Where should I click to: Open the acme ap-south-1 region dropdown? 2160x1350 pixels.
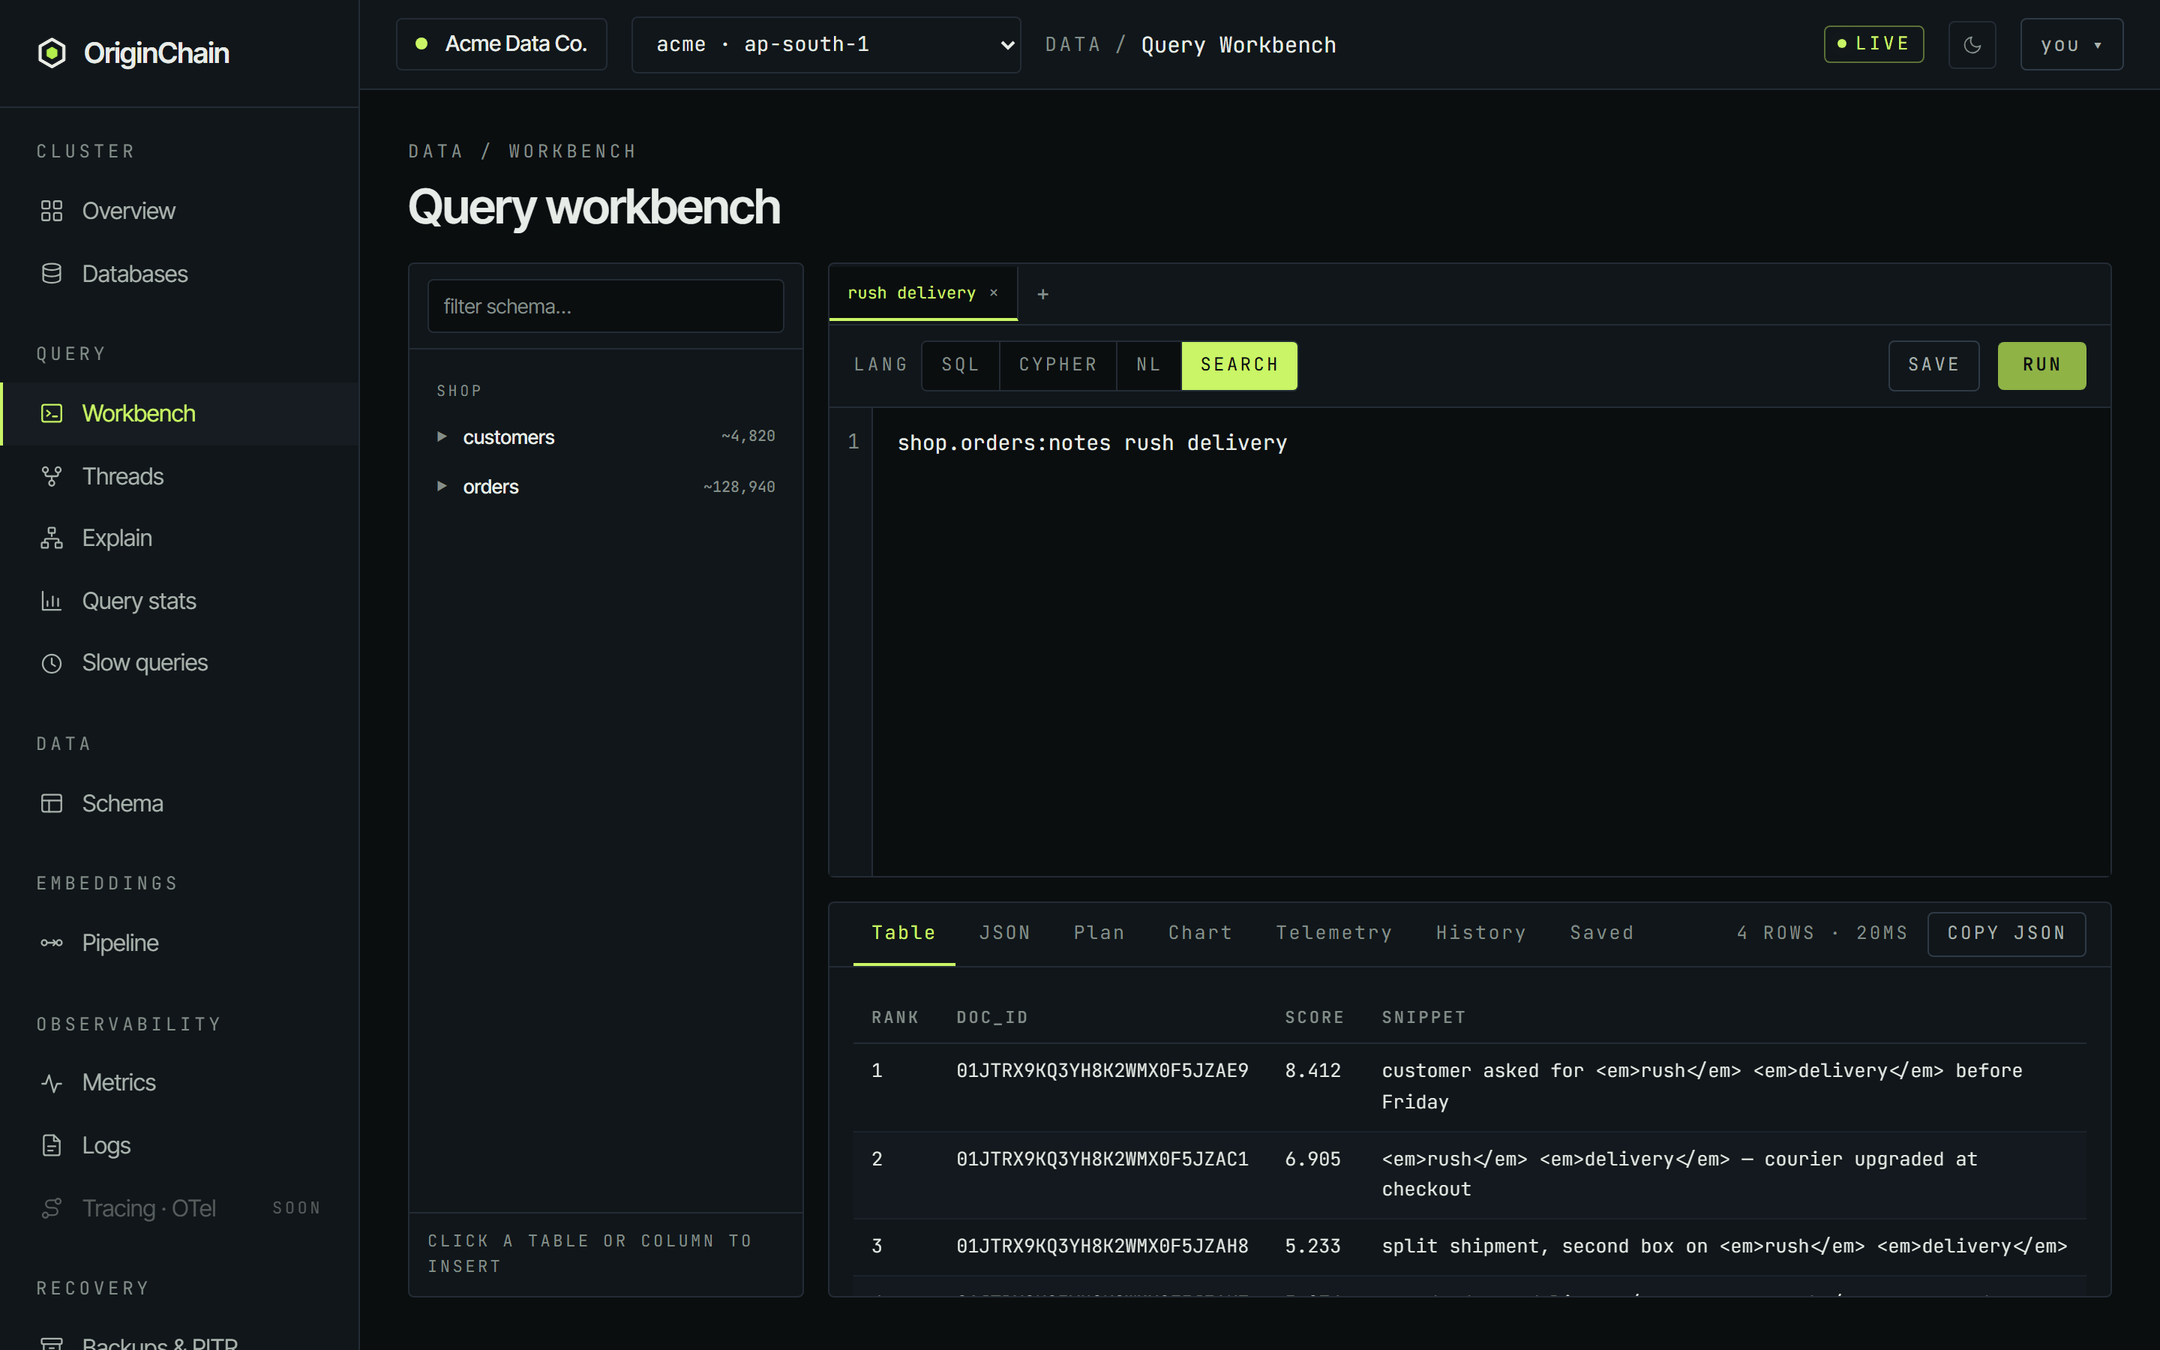tap(826, 45)
